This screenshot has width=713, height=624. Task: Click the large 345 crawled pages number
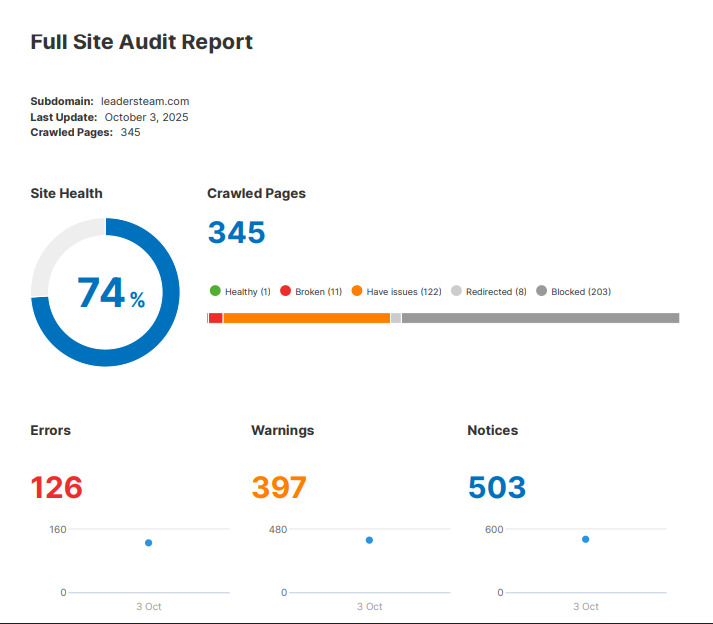pos(236,232)
